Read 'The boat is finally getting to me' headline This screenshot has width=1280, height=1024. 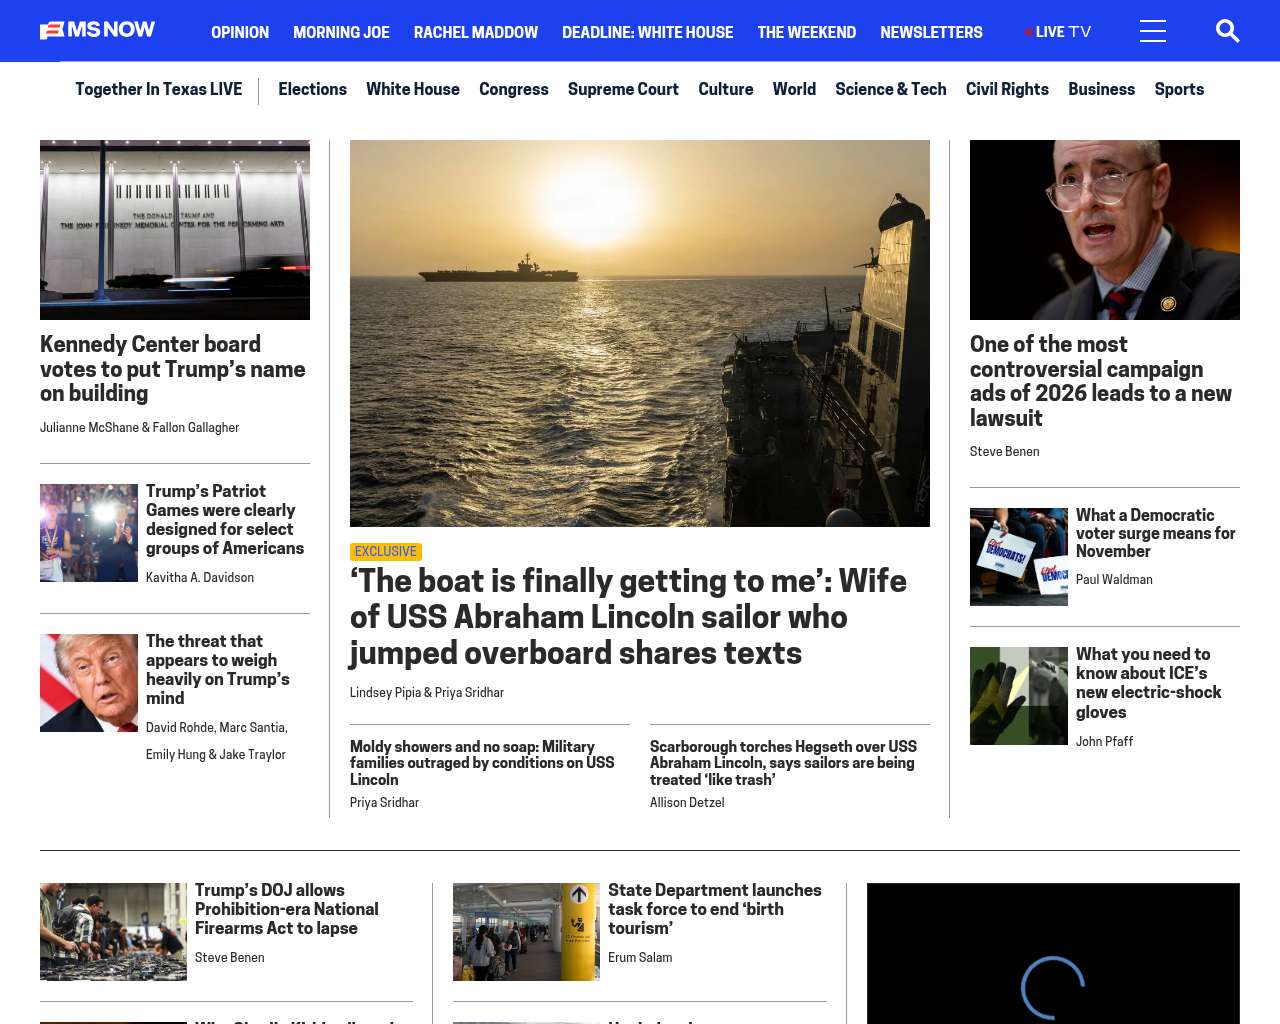pos(628,617)
